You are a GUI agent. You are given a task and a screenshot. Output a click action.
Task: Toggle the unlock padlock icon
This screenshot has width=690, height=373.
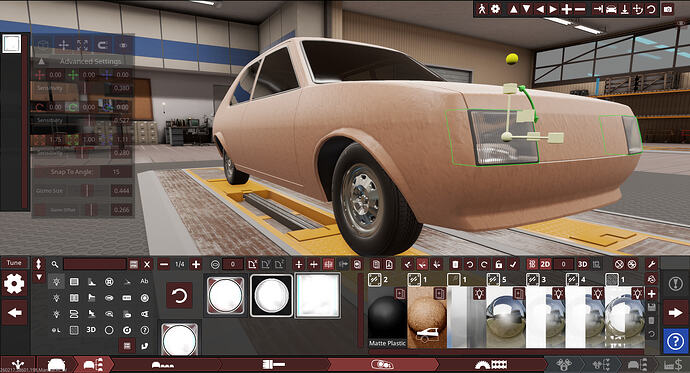pos(499,264)
